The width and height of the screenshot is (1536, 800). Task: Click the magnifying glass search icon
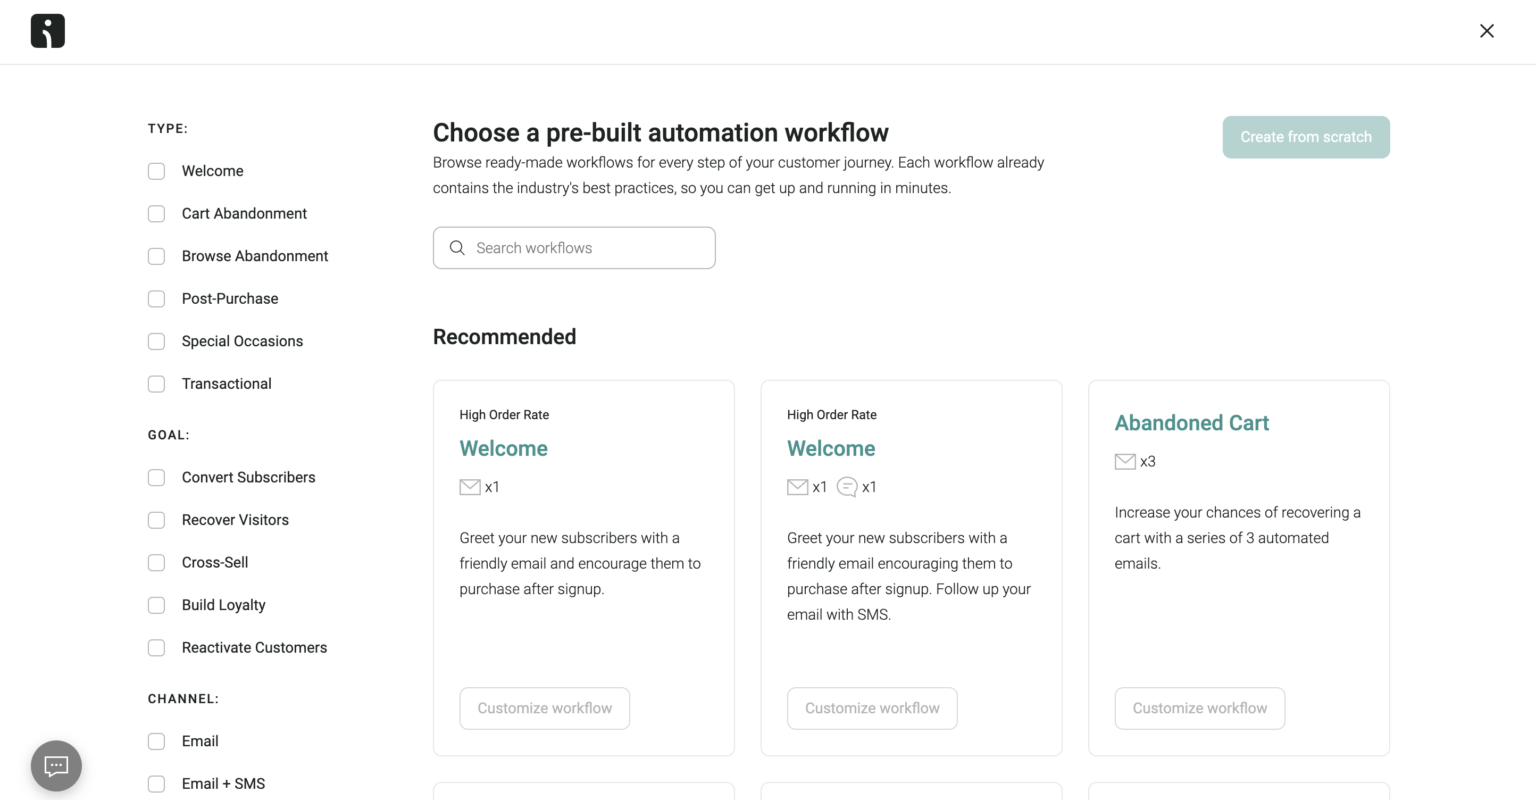(x=457, y=247)
